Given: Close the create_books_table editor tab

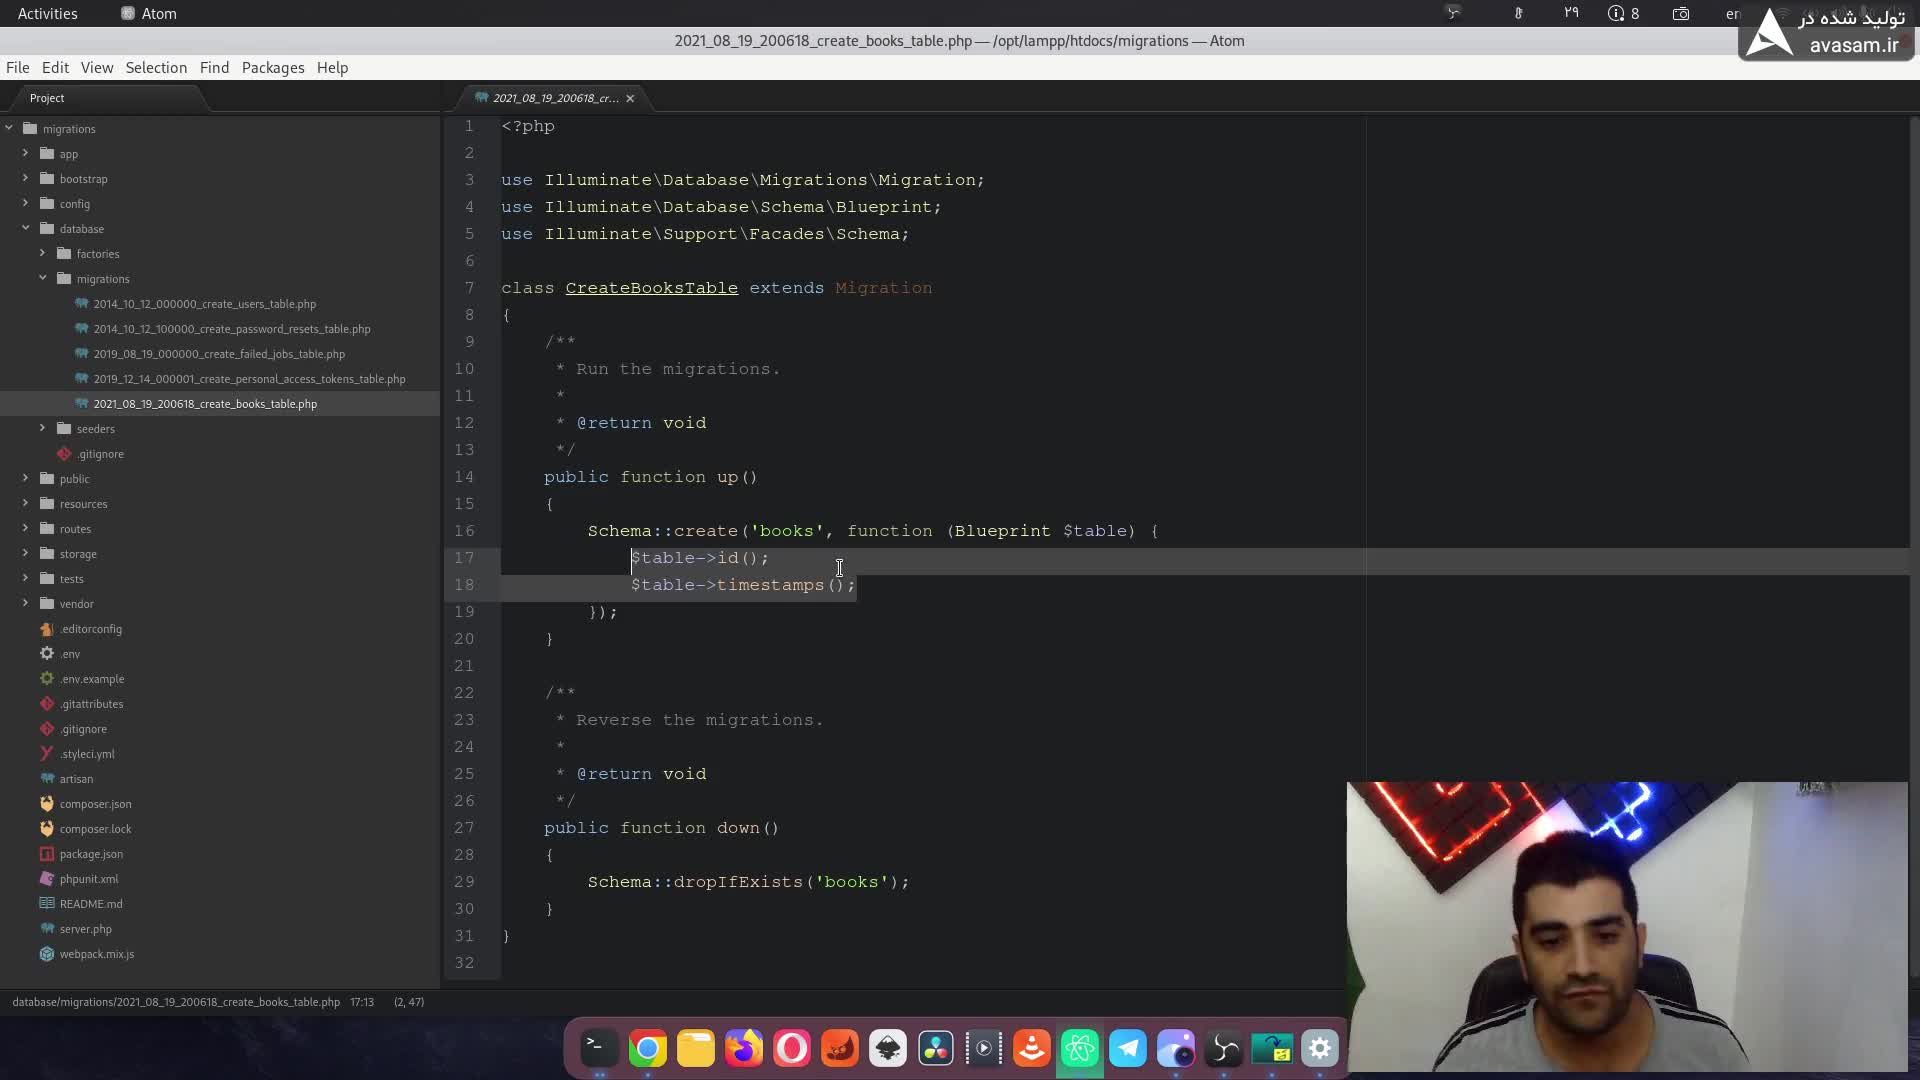Looking at the screenshot, I should point(630,98).
